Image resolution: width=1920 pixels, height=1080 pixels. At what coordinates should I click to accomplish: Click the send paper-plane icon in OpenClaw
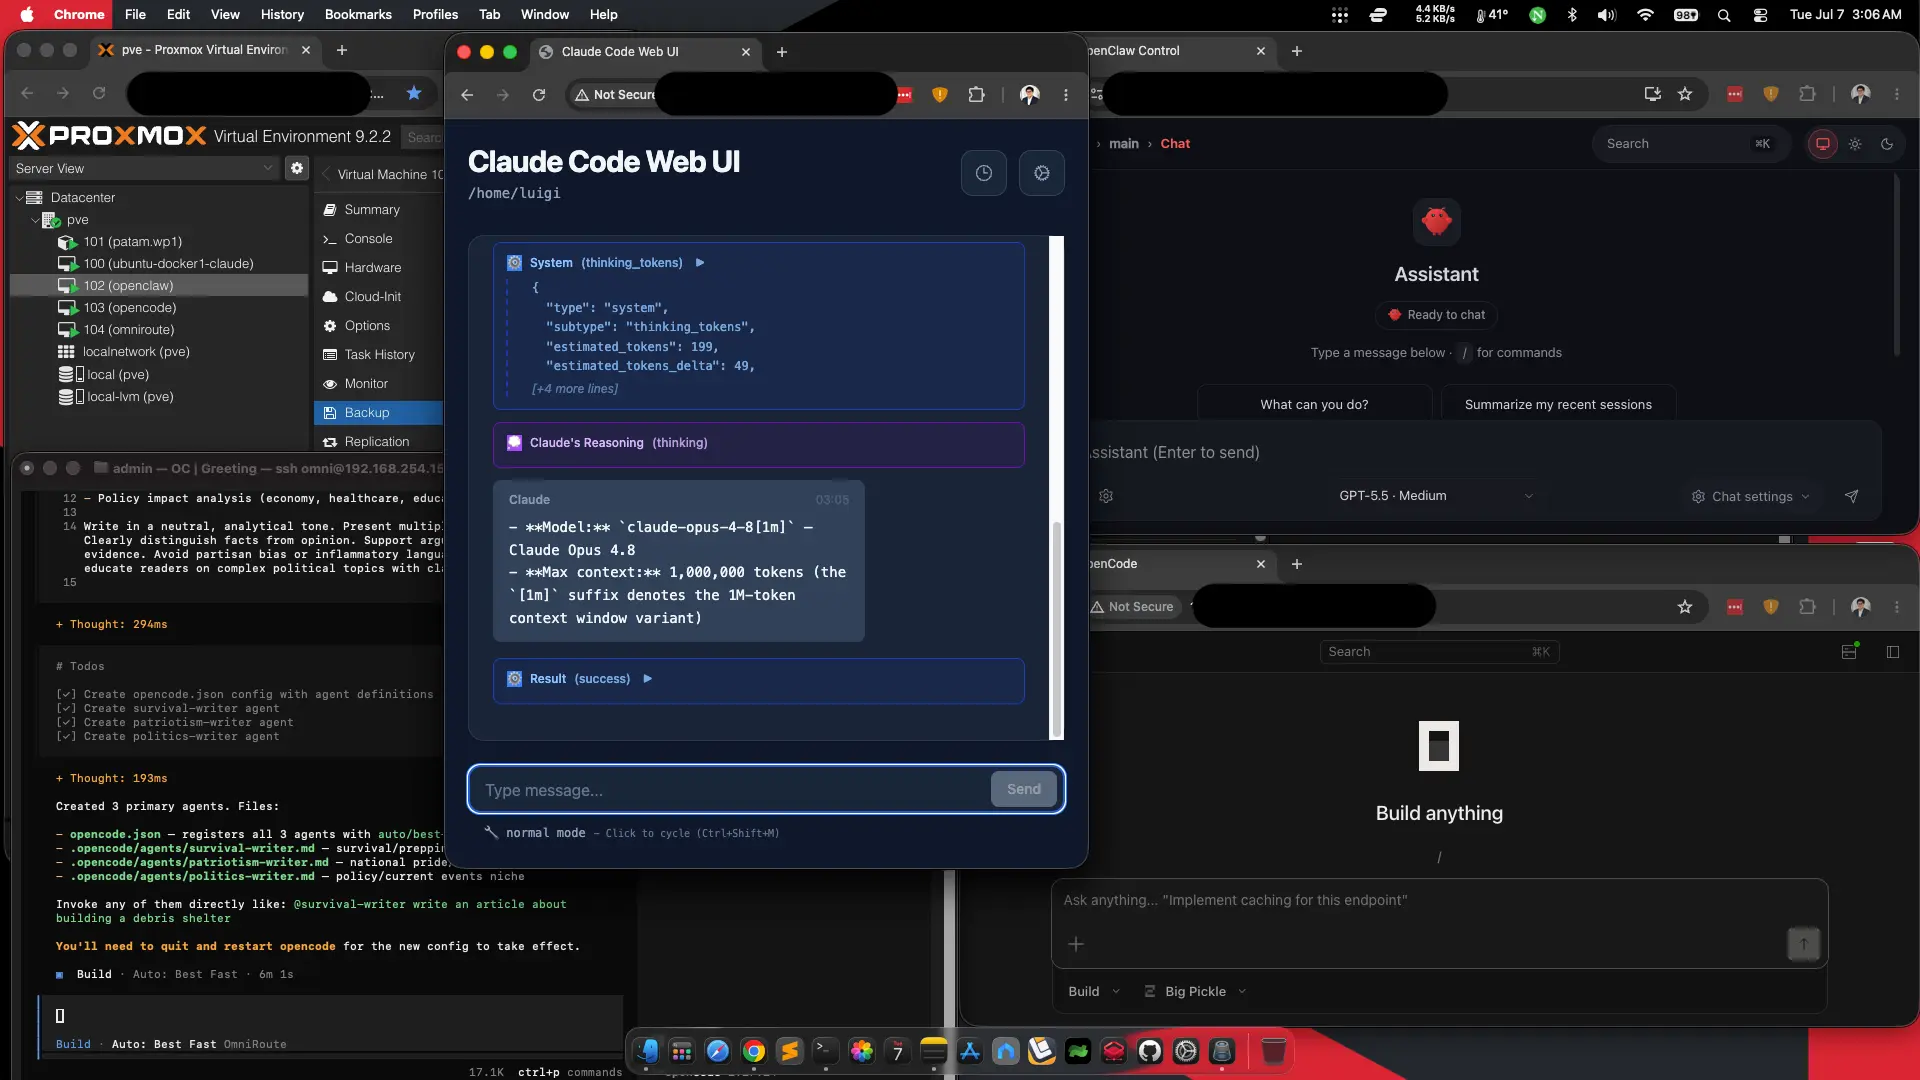click(1852, 497)
